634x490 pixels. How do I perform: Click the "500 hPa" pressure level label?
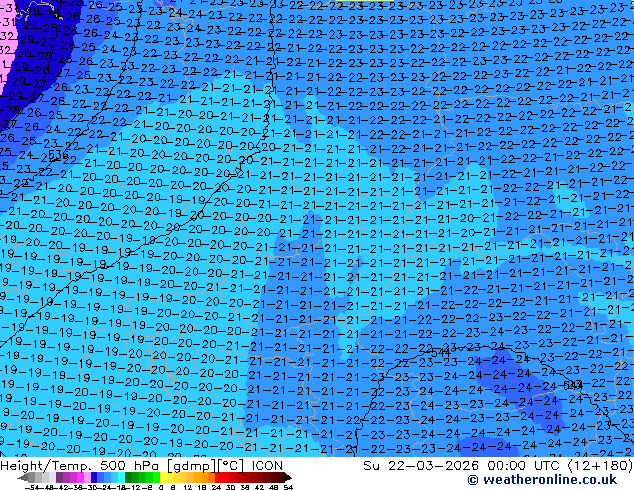click(x=131, y=466)
